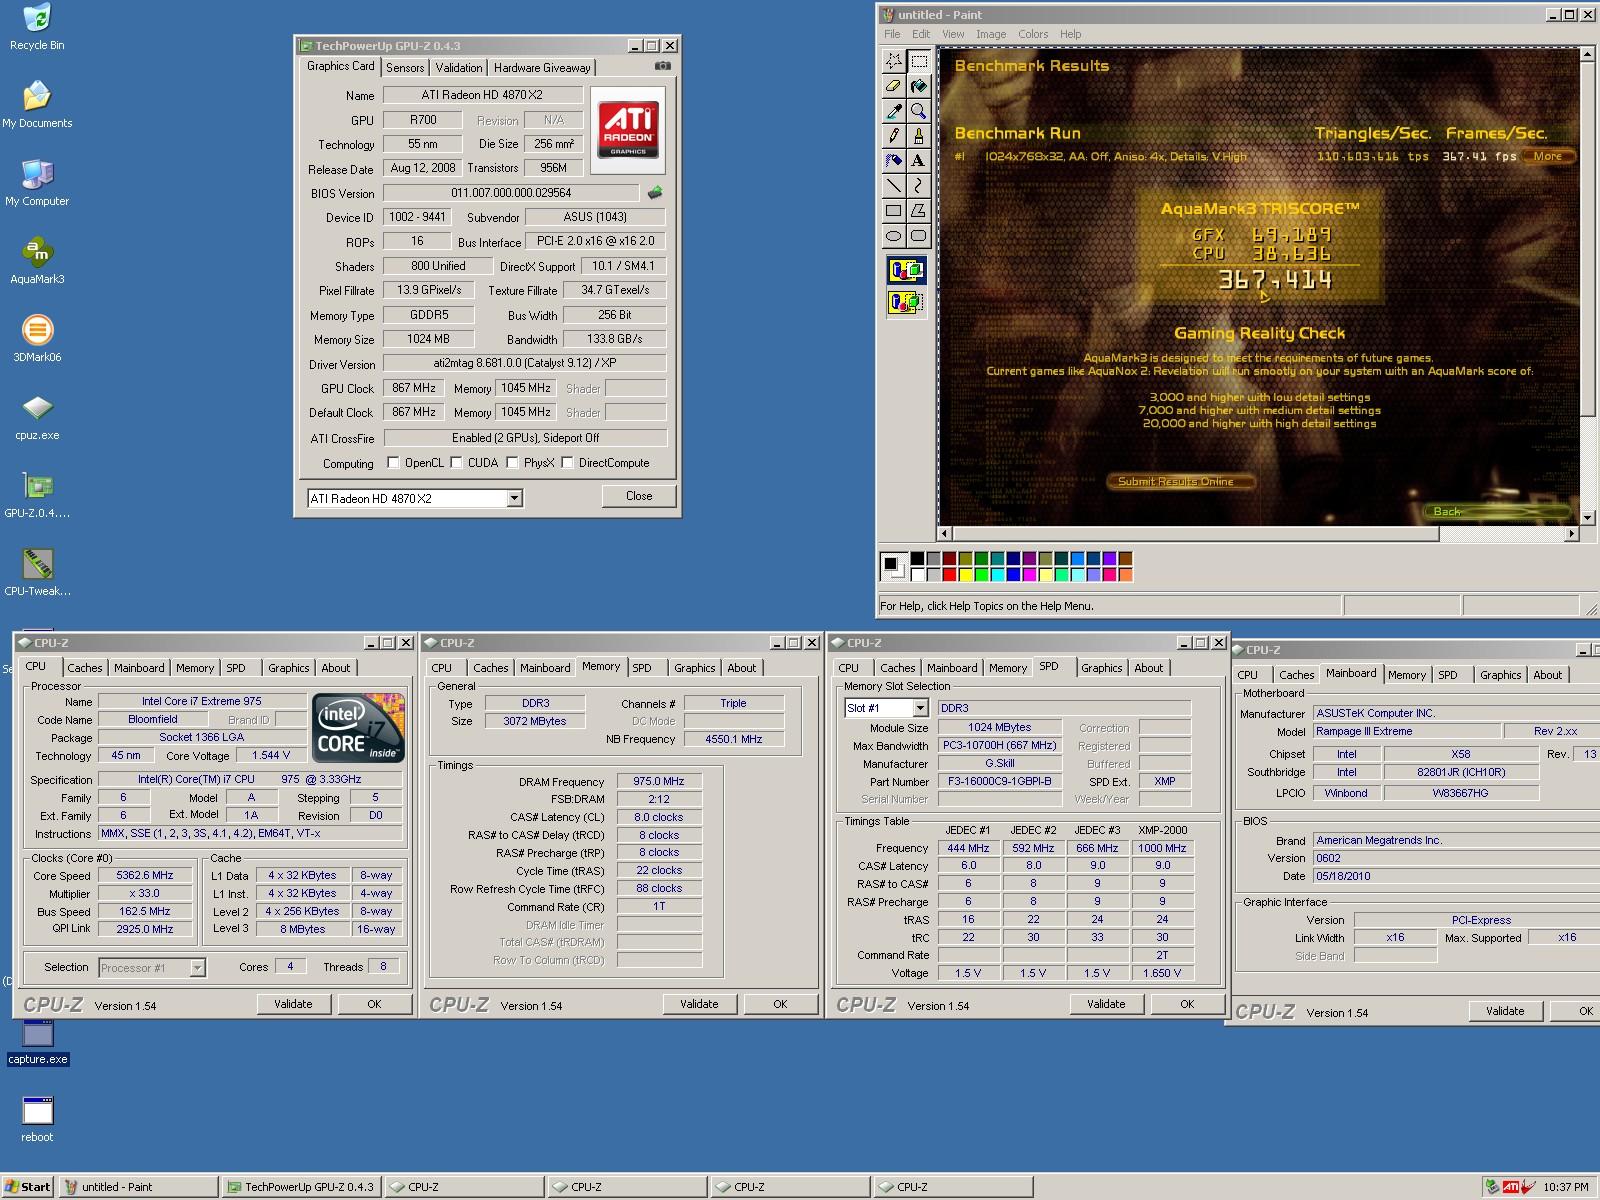Pick the Polygon shape tool
Image resolution: width=1600 pixels, height=1200 pixels.
click(x=918, y=210)
